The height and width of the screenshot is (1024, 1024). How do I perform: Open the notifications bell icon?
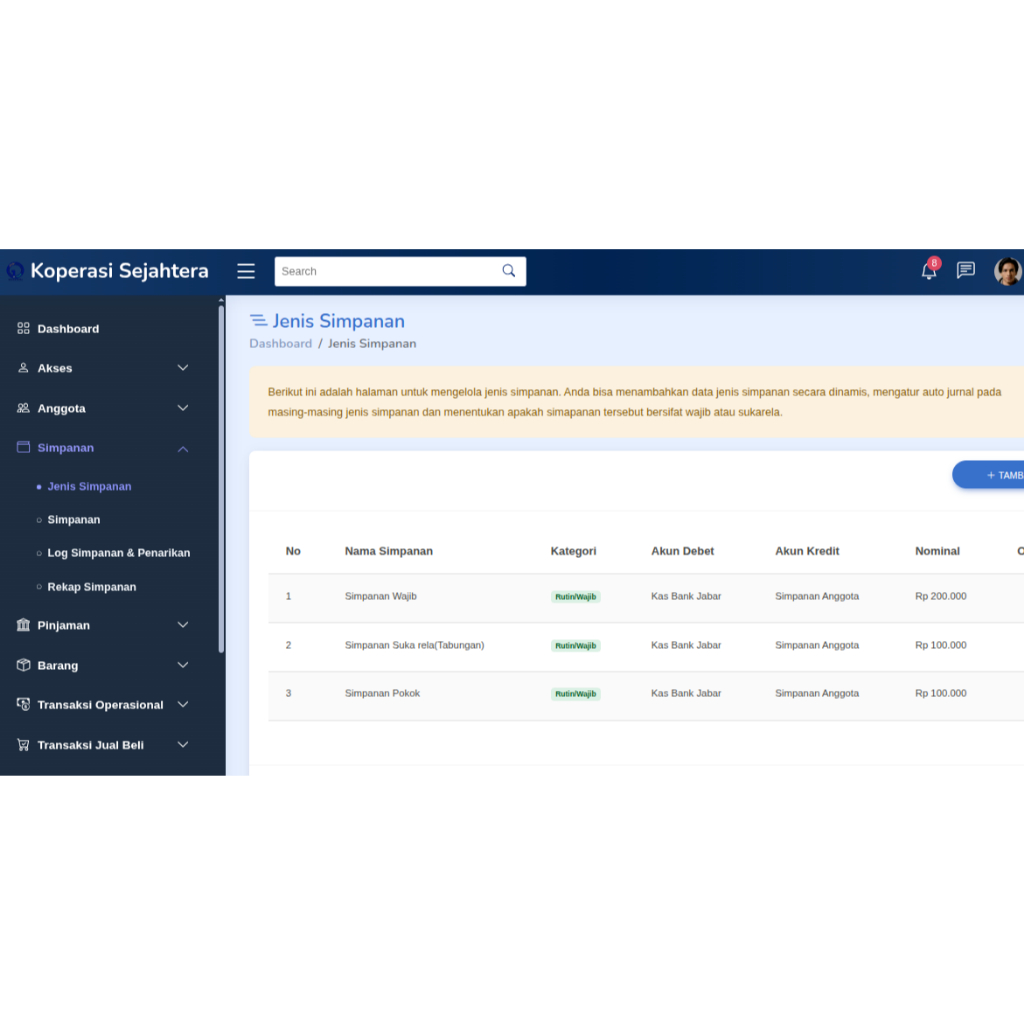tap(928, 271)
